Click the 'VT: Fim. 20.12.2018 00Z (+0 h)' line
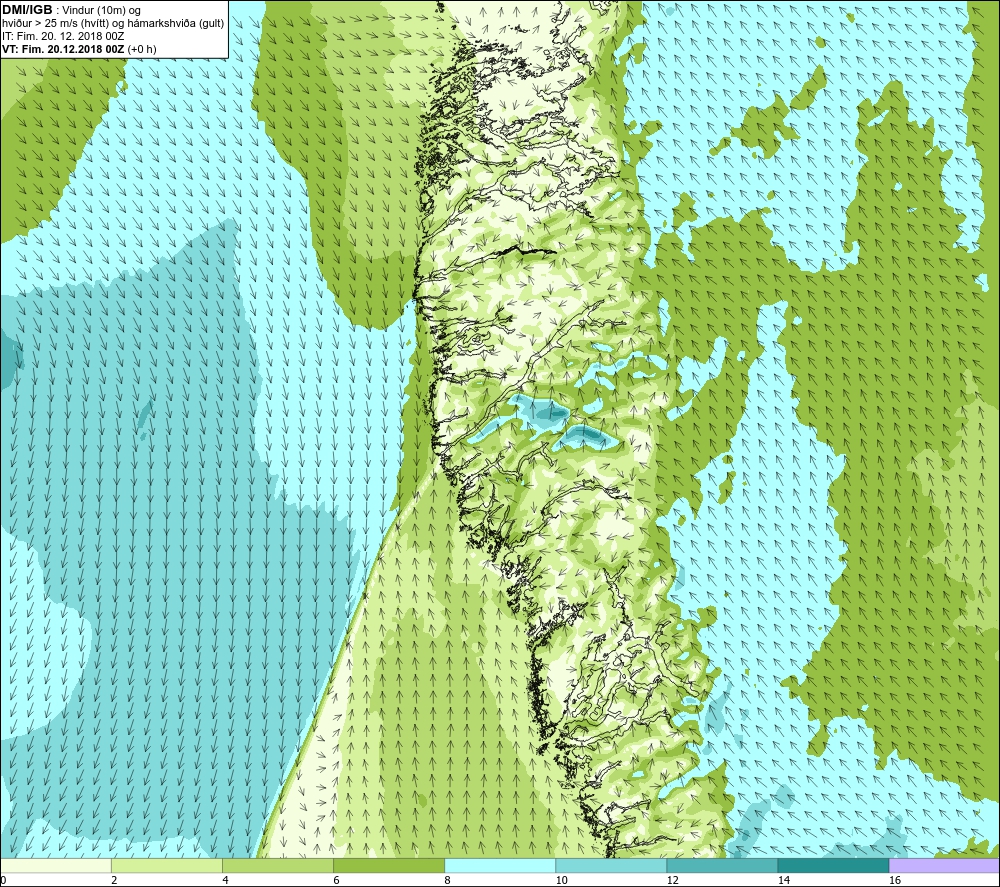 [79, 49]
